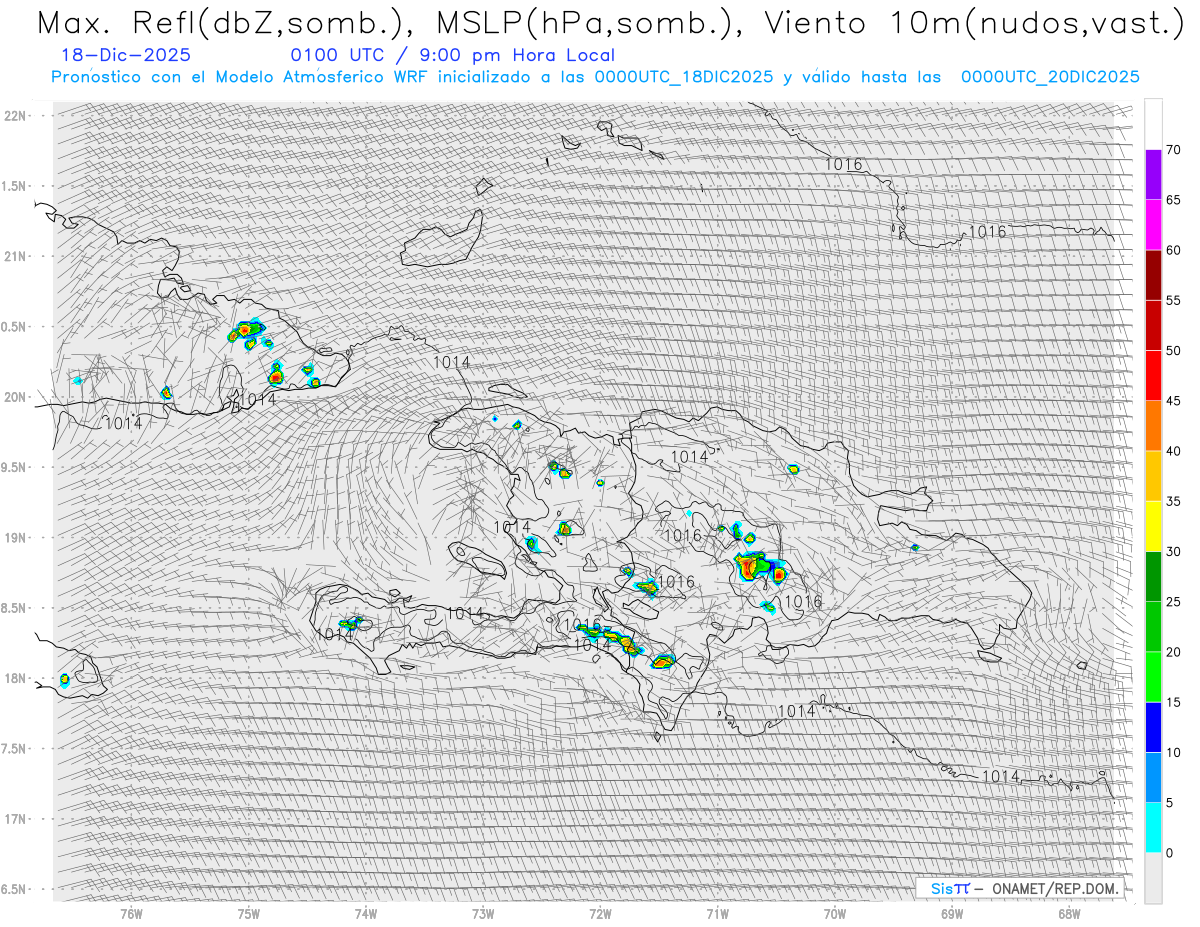
Task: Click the '18N' latitude label
Action: point(15,678)
